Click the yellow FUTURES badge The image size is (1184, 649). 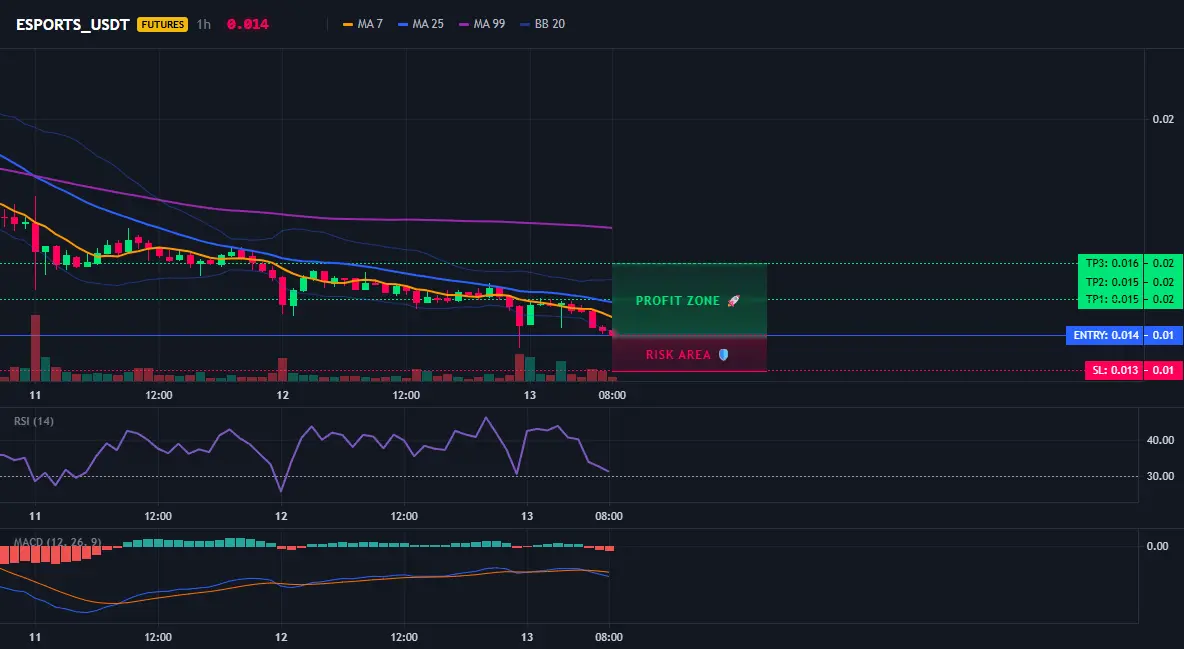pyautogui.click(x=162, y=24)
